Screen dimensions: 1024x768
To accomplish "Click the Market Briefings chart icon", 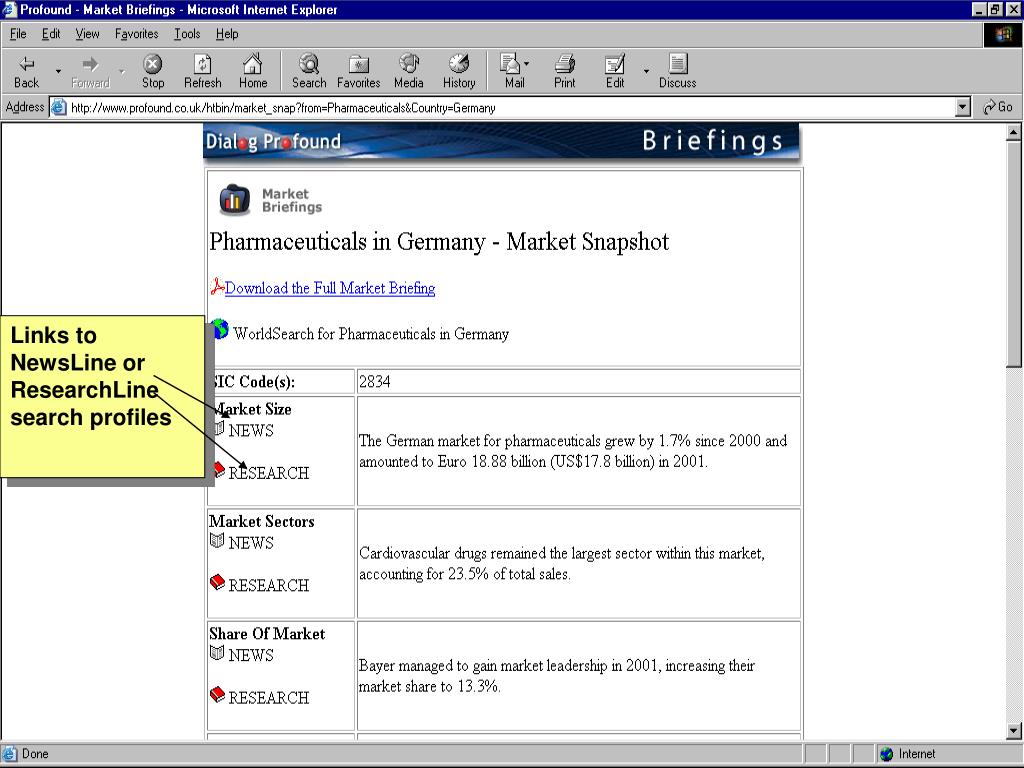I will (234, 200).
